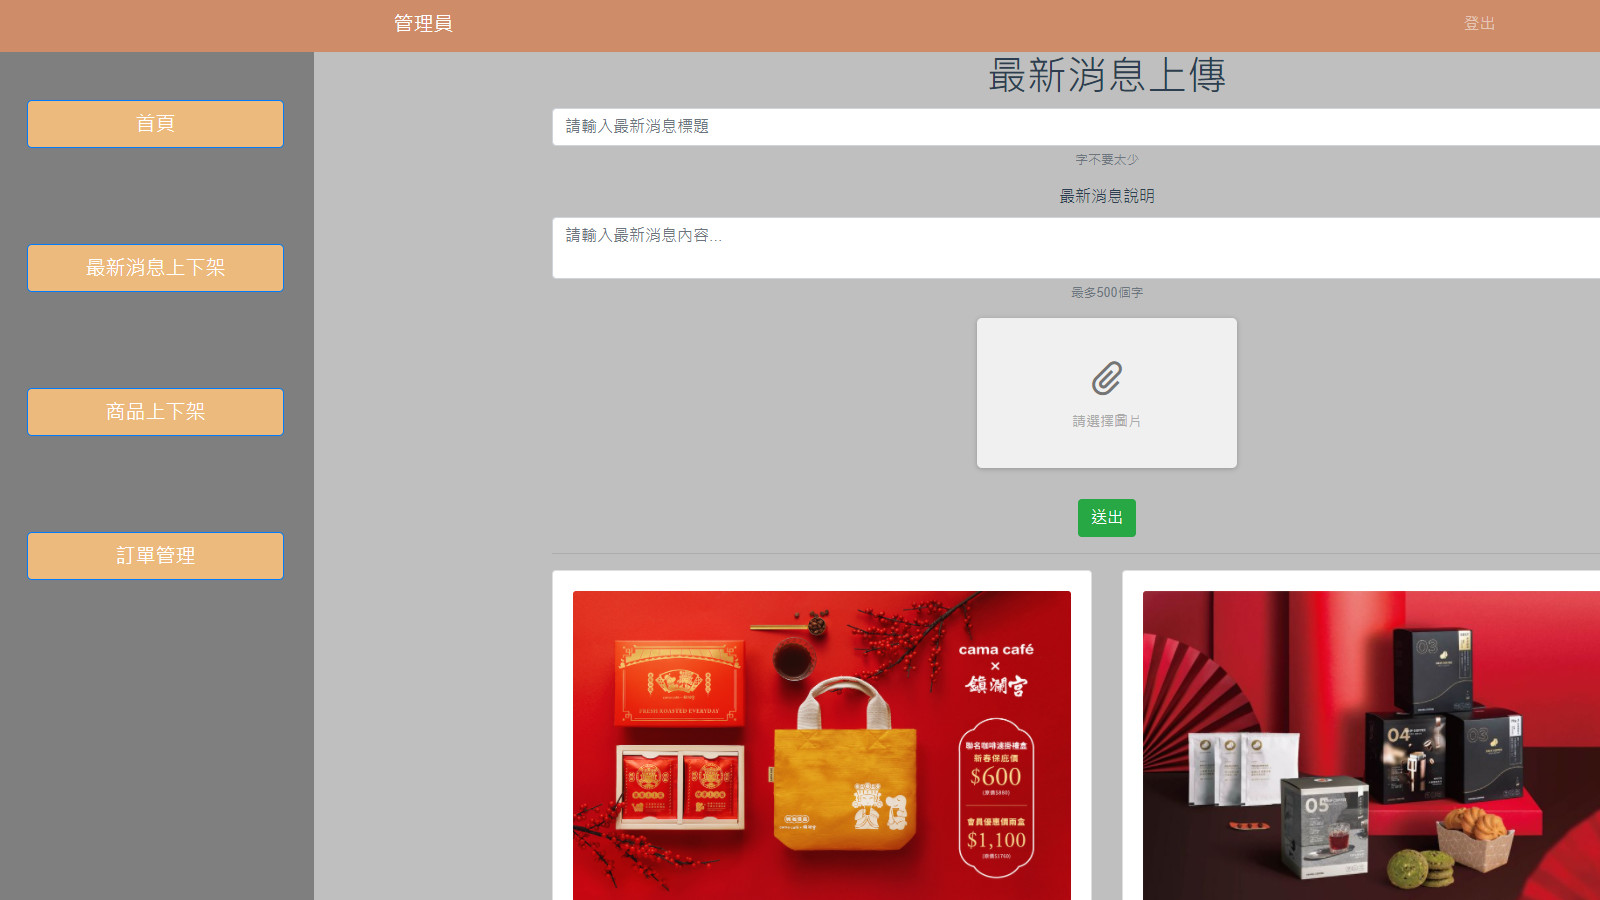Go to 最新消息上下架 in sidebar
Viewport: 1600px width, 900px height.
point(155,268)
